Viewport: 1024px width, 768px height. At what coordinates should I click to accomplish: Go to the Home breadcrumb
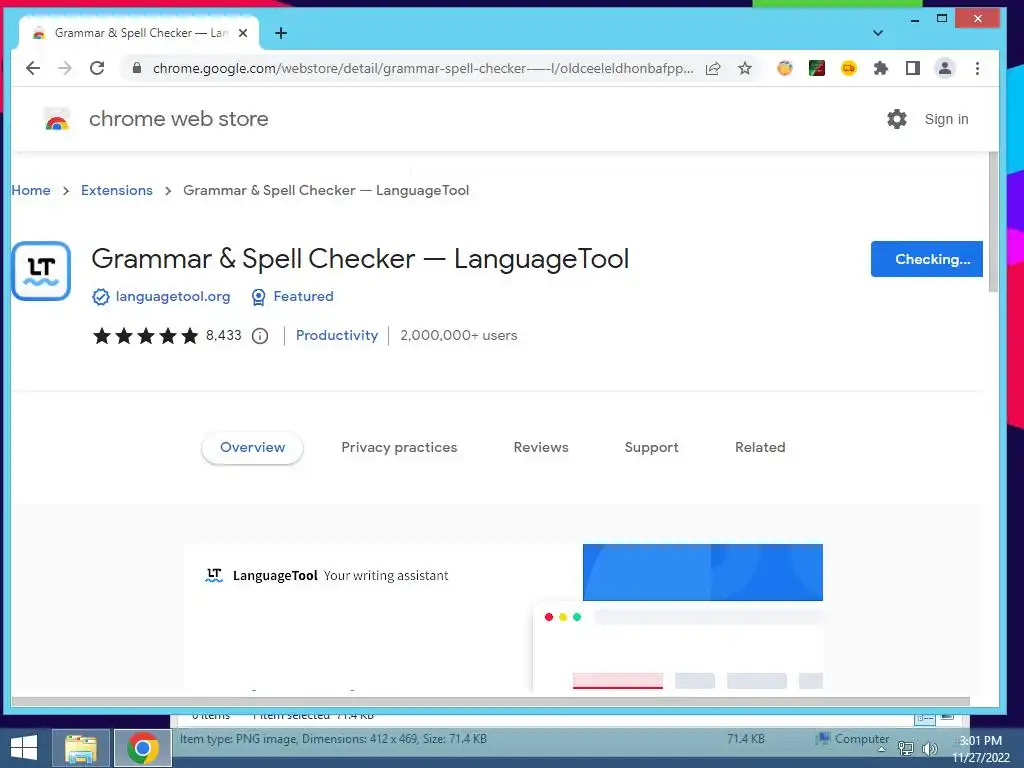pos(31,190)
